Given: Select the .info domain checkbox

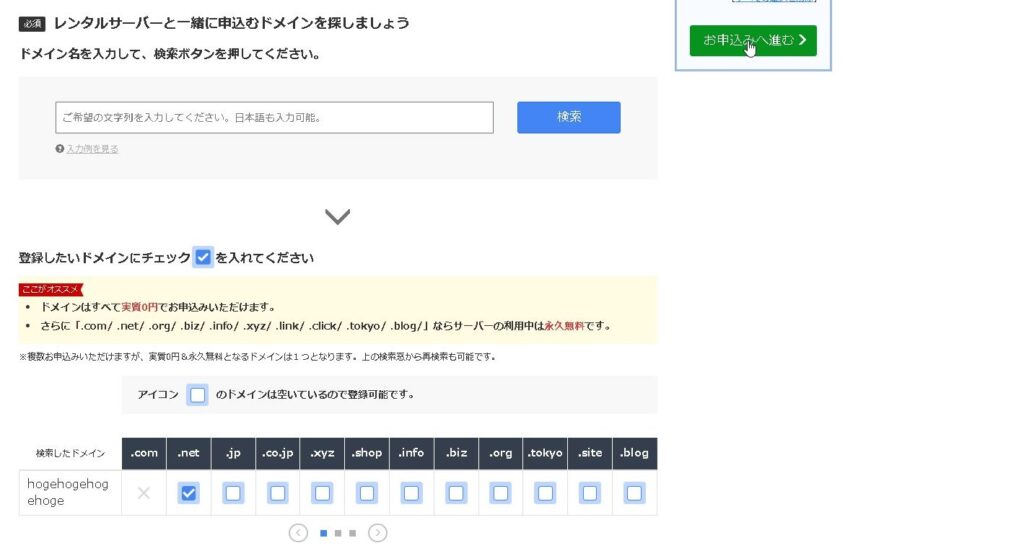Looking at the screenshot, I should click(x=411, y=493).
